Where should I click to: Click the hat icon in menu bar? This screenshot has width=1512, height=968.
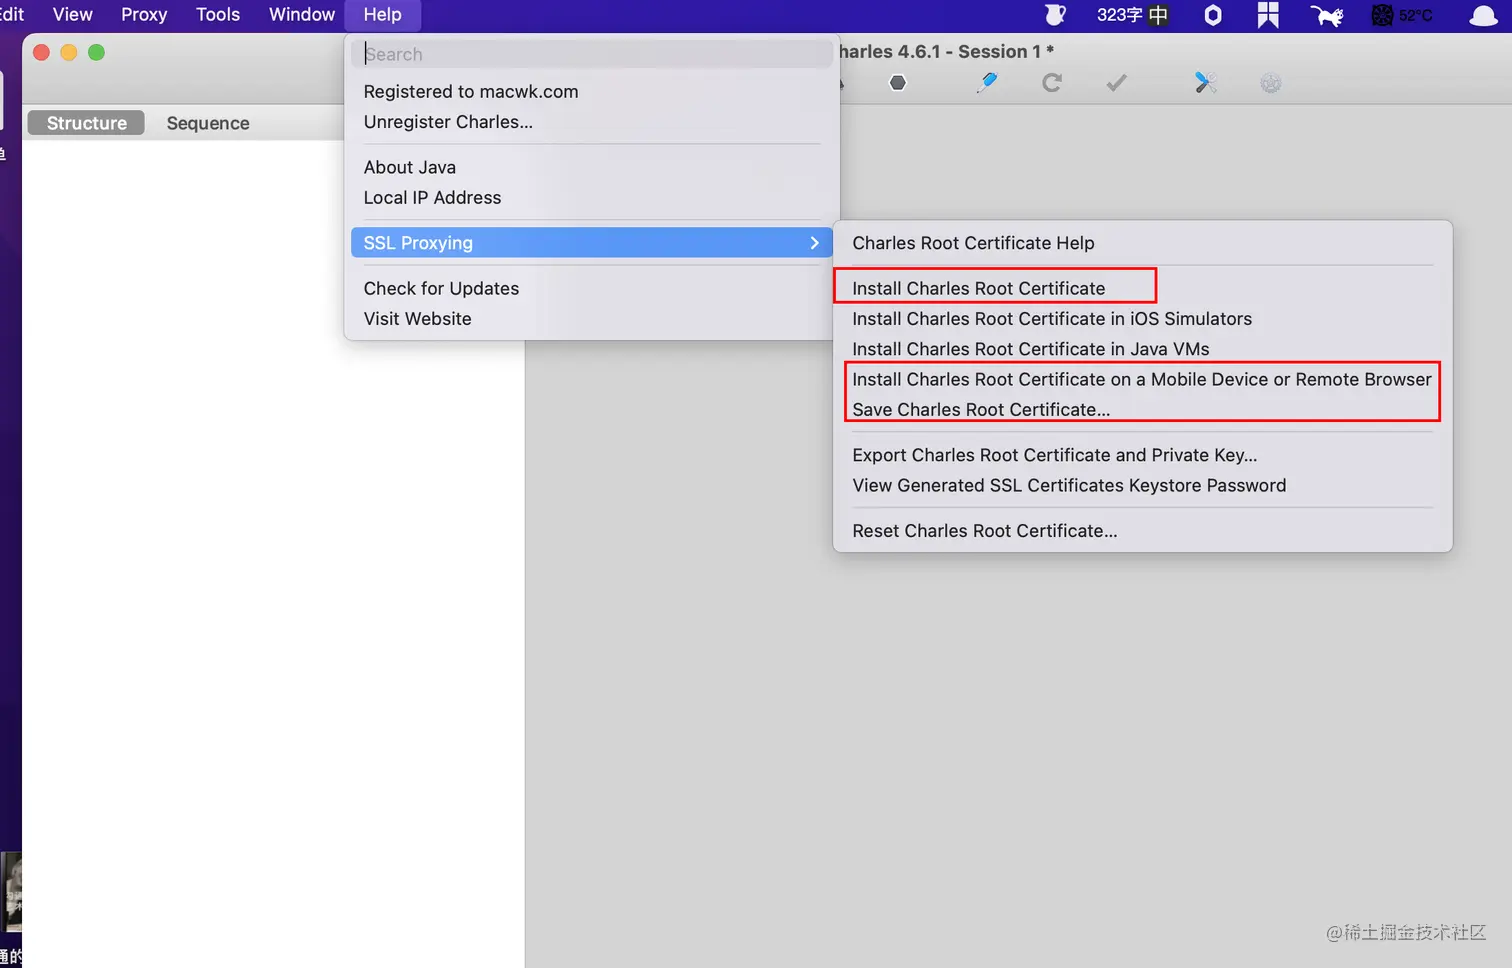coord(1483,15)
